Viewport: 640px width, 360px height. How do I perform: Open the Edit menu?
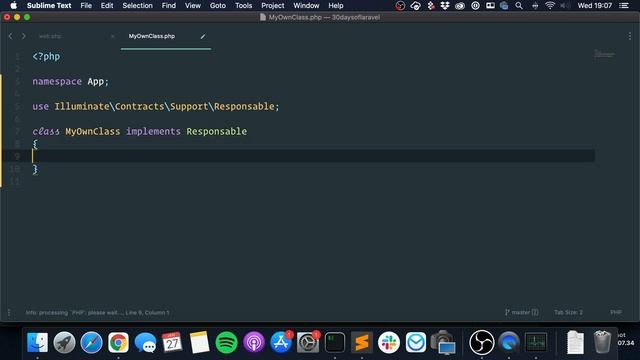[x=107, y=6]
